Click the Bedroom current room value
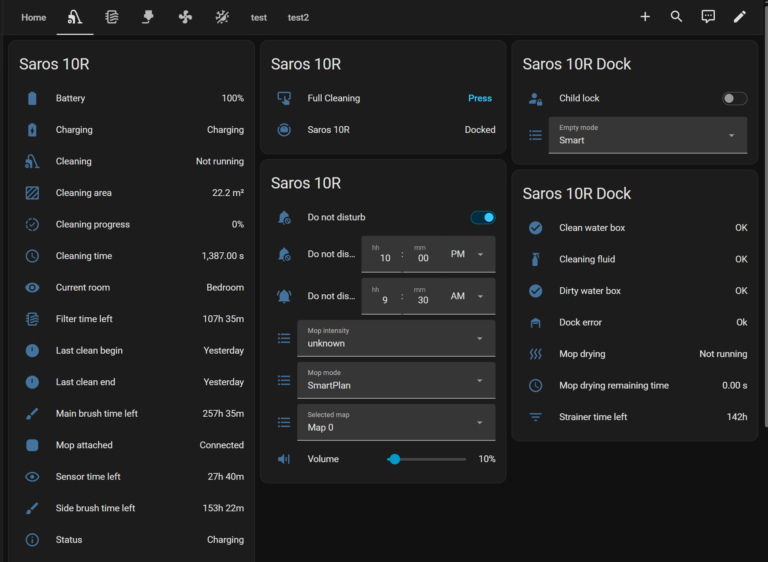Screen dimensions: 768x562 [225, 288]
